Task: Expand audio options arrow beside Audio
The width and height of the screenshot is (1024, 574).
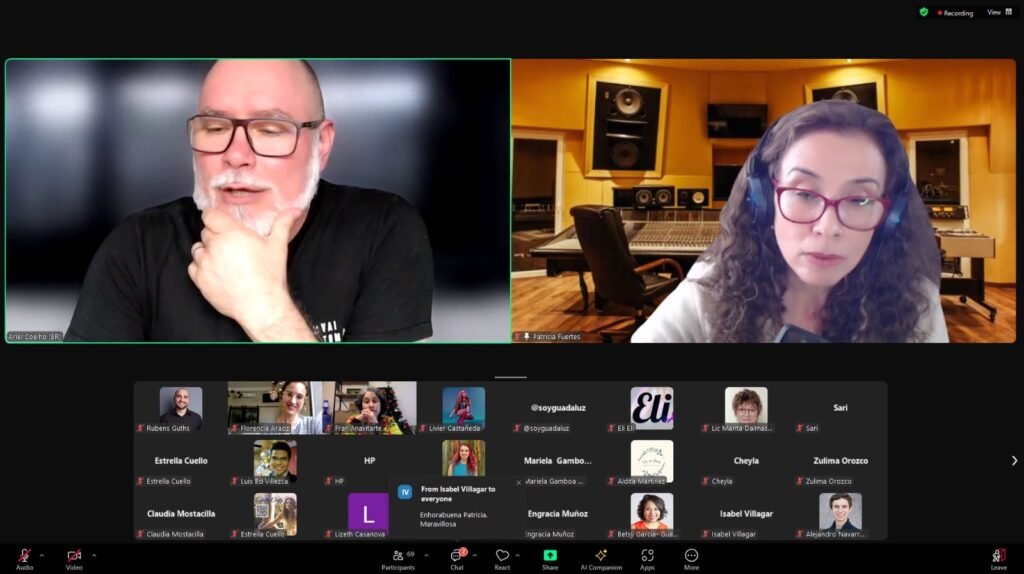Action: point(42,556)
